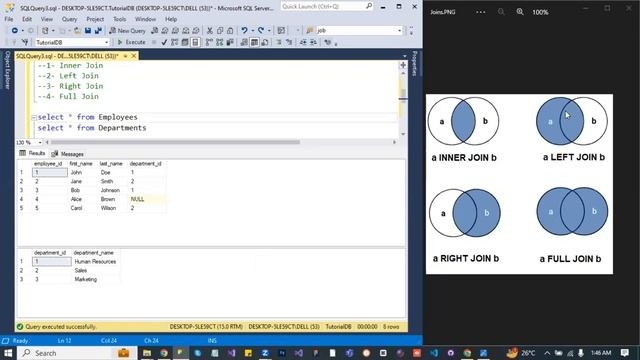The width and height of the screenshot is (640, 360).
Task: Click the employee_id column header
Action: (48, 164)
